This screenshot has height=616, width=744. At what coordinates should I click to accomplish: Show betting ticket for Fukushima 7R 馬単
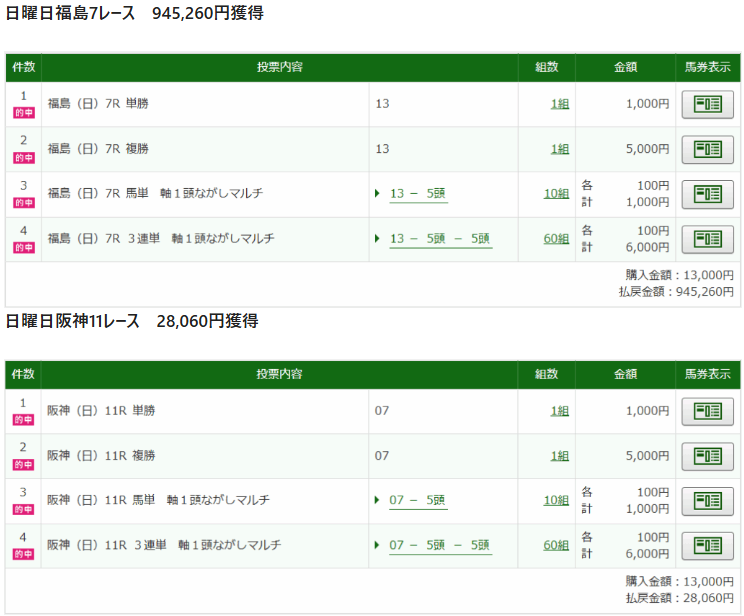click(x=707, y=194)
